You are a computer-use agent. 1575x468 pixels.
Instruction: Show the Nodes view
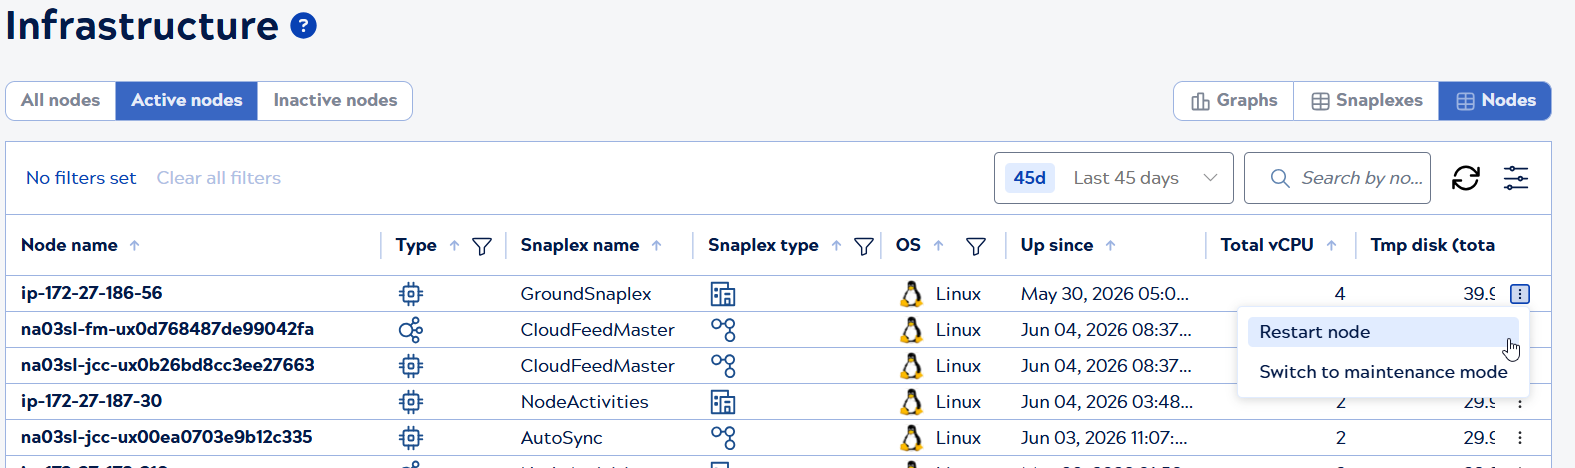[1495, 101]
